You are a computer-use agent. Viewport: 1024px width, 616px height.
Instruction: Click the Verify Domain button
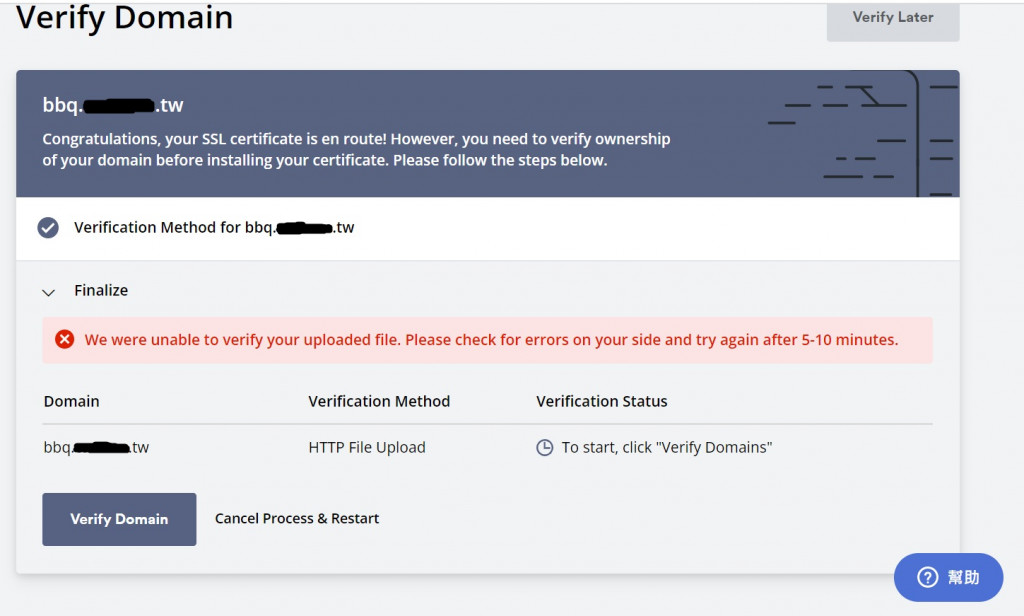(x=119, y=519)
